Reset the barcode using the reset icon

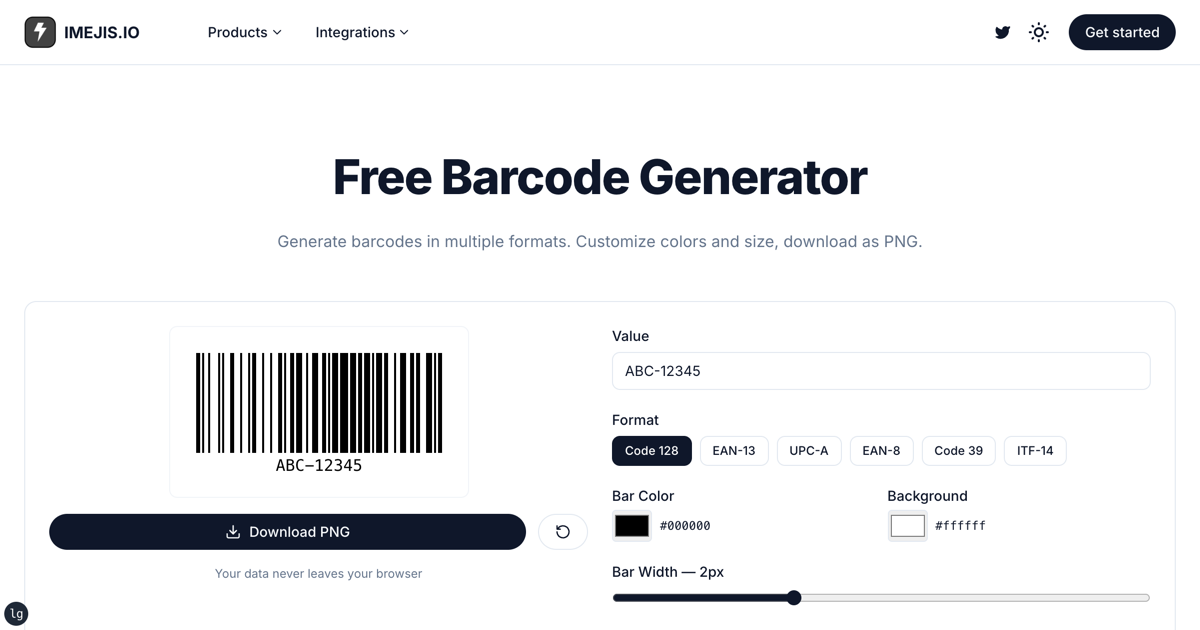click(563, 531)
